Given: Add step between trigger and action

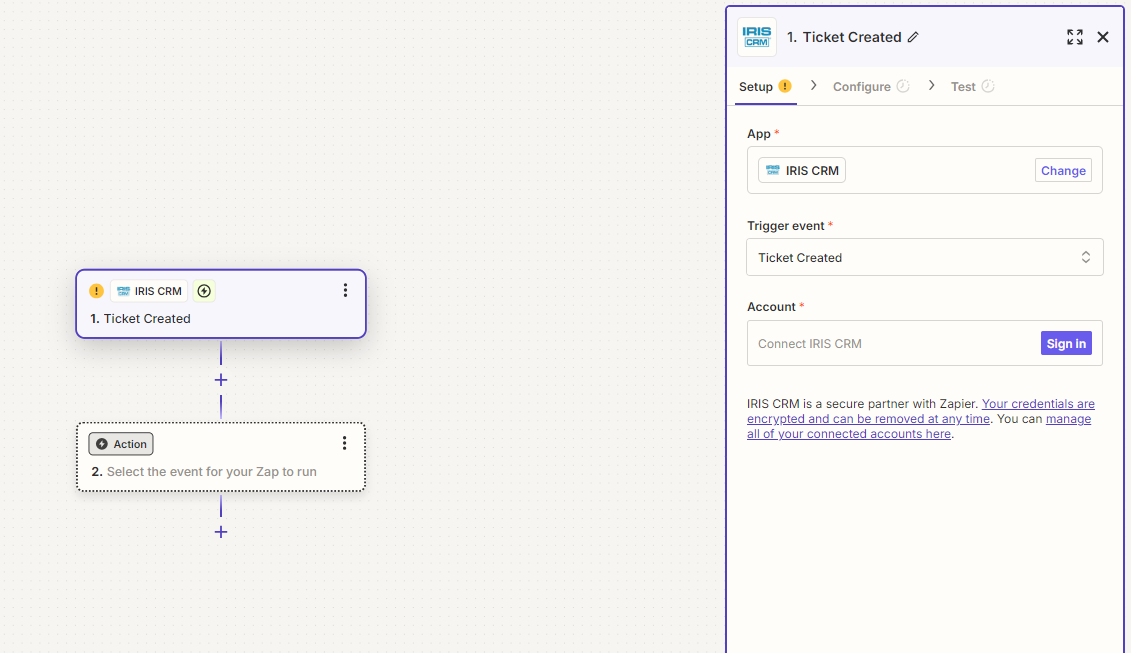Looking at the screenshot, I should (221, 380).
